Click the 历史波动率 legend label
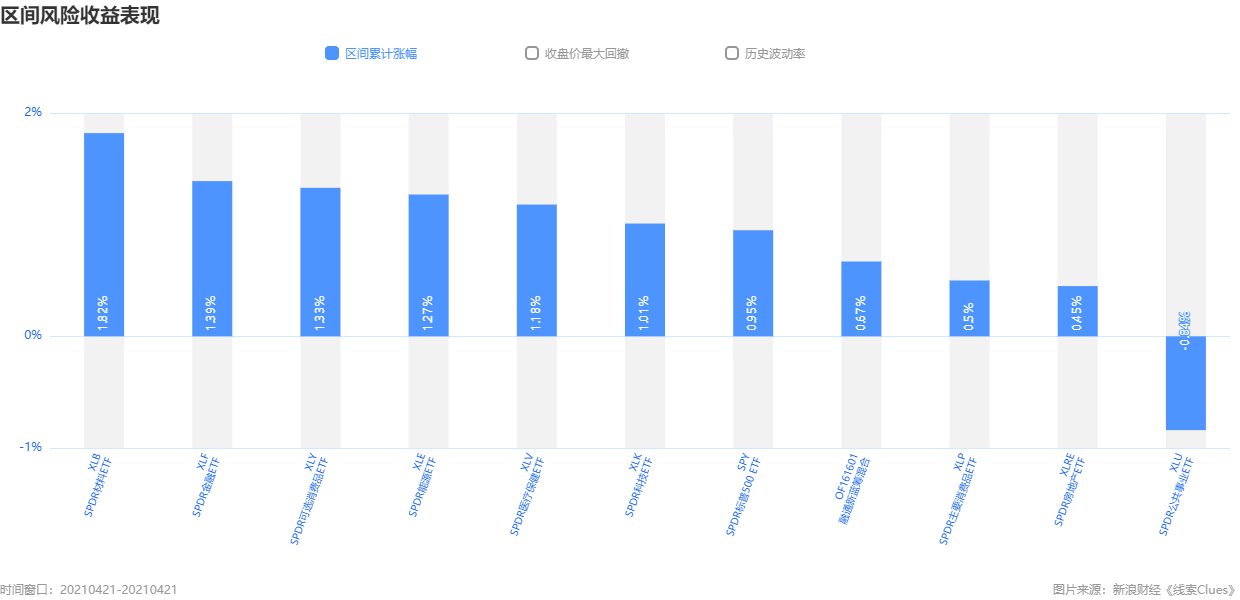 coord(775,54)
